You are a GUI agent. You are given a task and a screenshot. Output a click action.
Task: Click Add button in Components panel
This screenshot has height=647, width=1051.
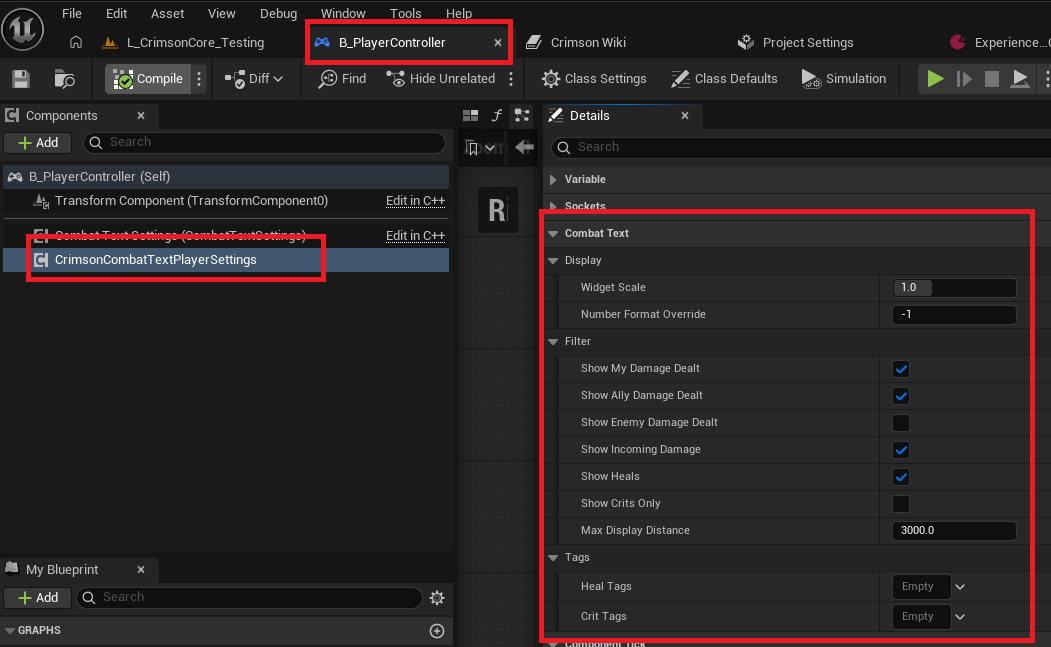(x=38, y=142)
